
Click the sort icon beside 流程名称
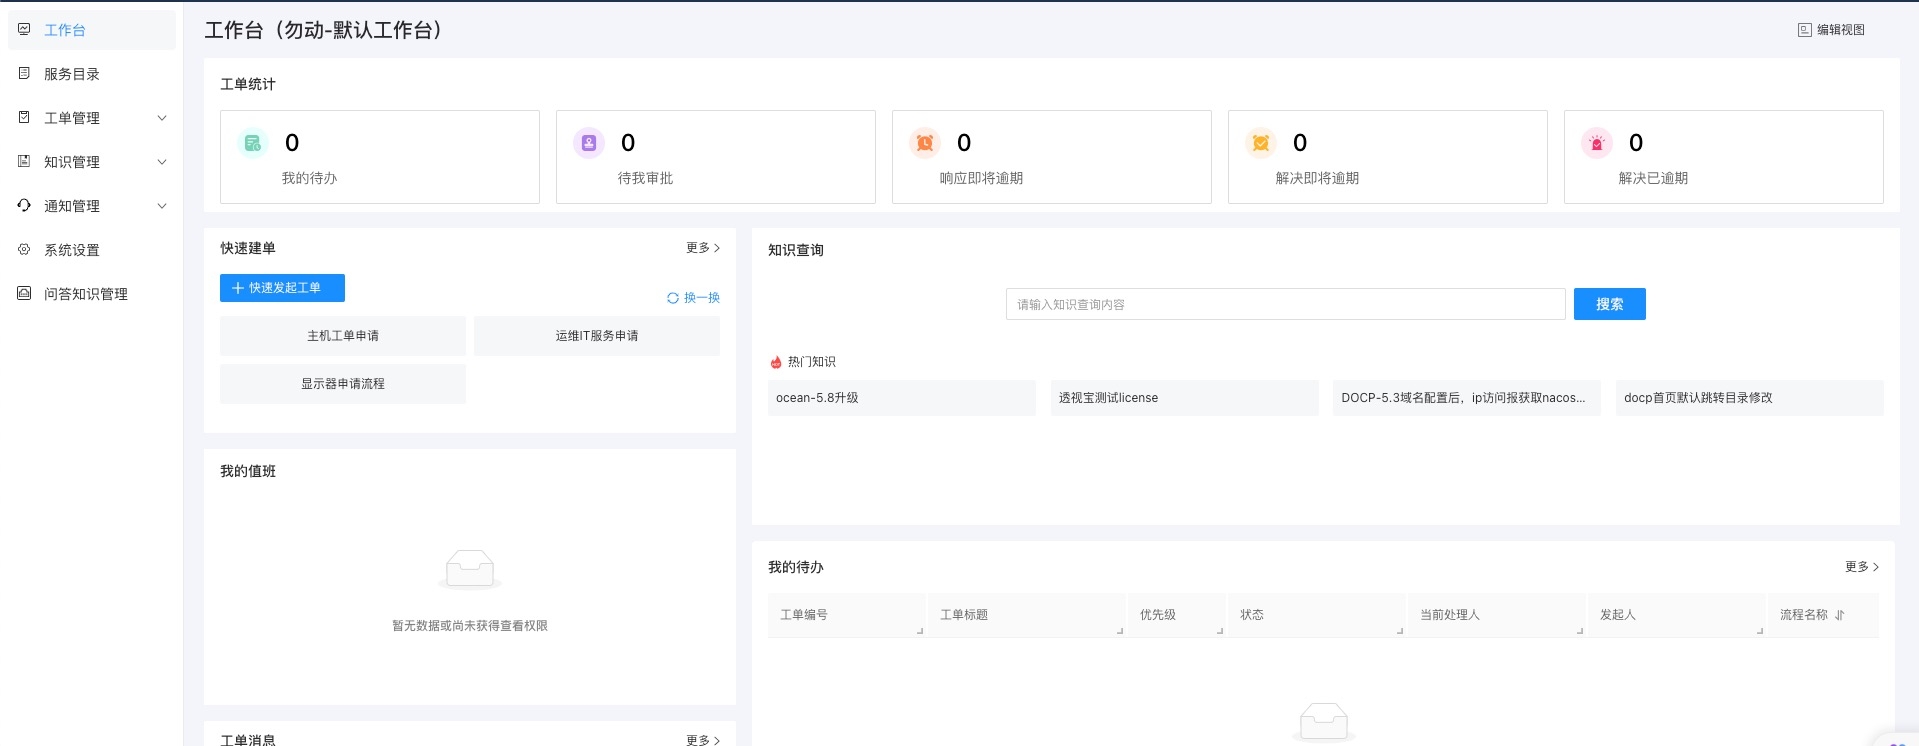click(x=1839, y=615)
